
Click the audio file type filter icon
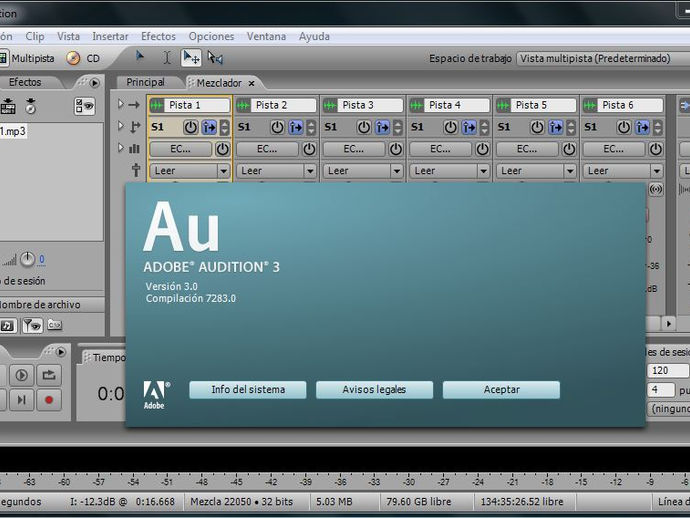pos(7,325)
